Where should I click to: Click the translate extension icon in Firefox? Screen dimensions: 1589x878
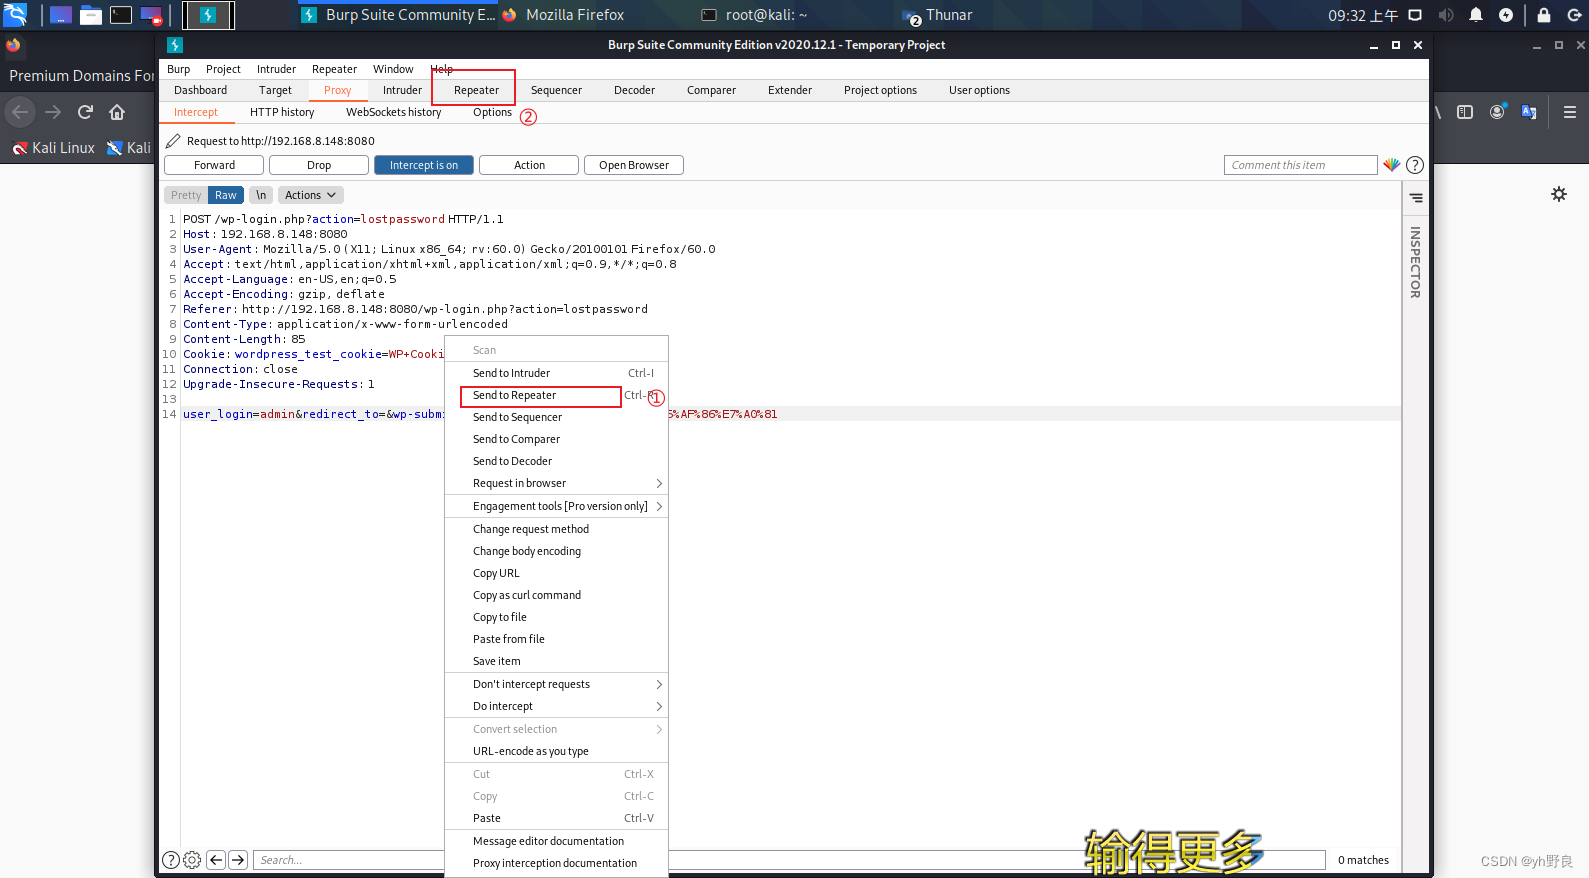click(x=1529, y=112)
